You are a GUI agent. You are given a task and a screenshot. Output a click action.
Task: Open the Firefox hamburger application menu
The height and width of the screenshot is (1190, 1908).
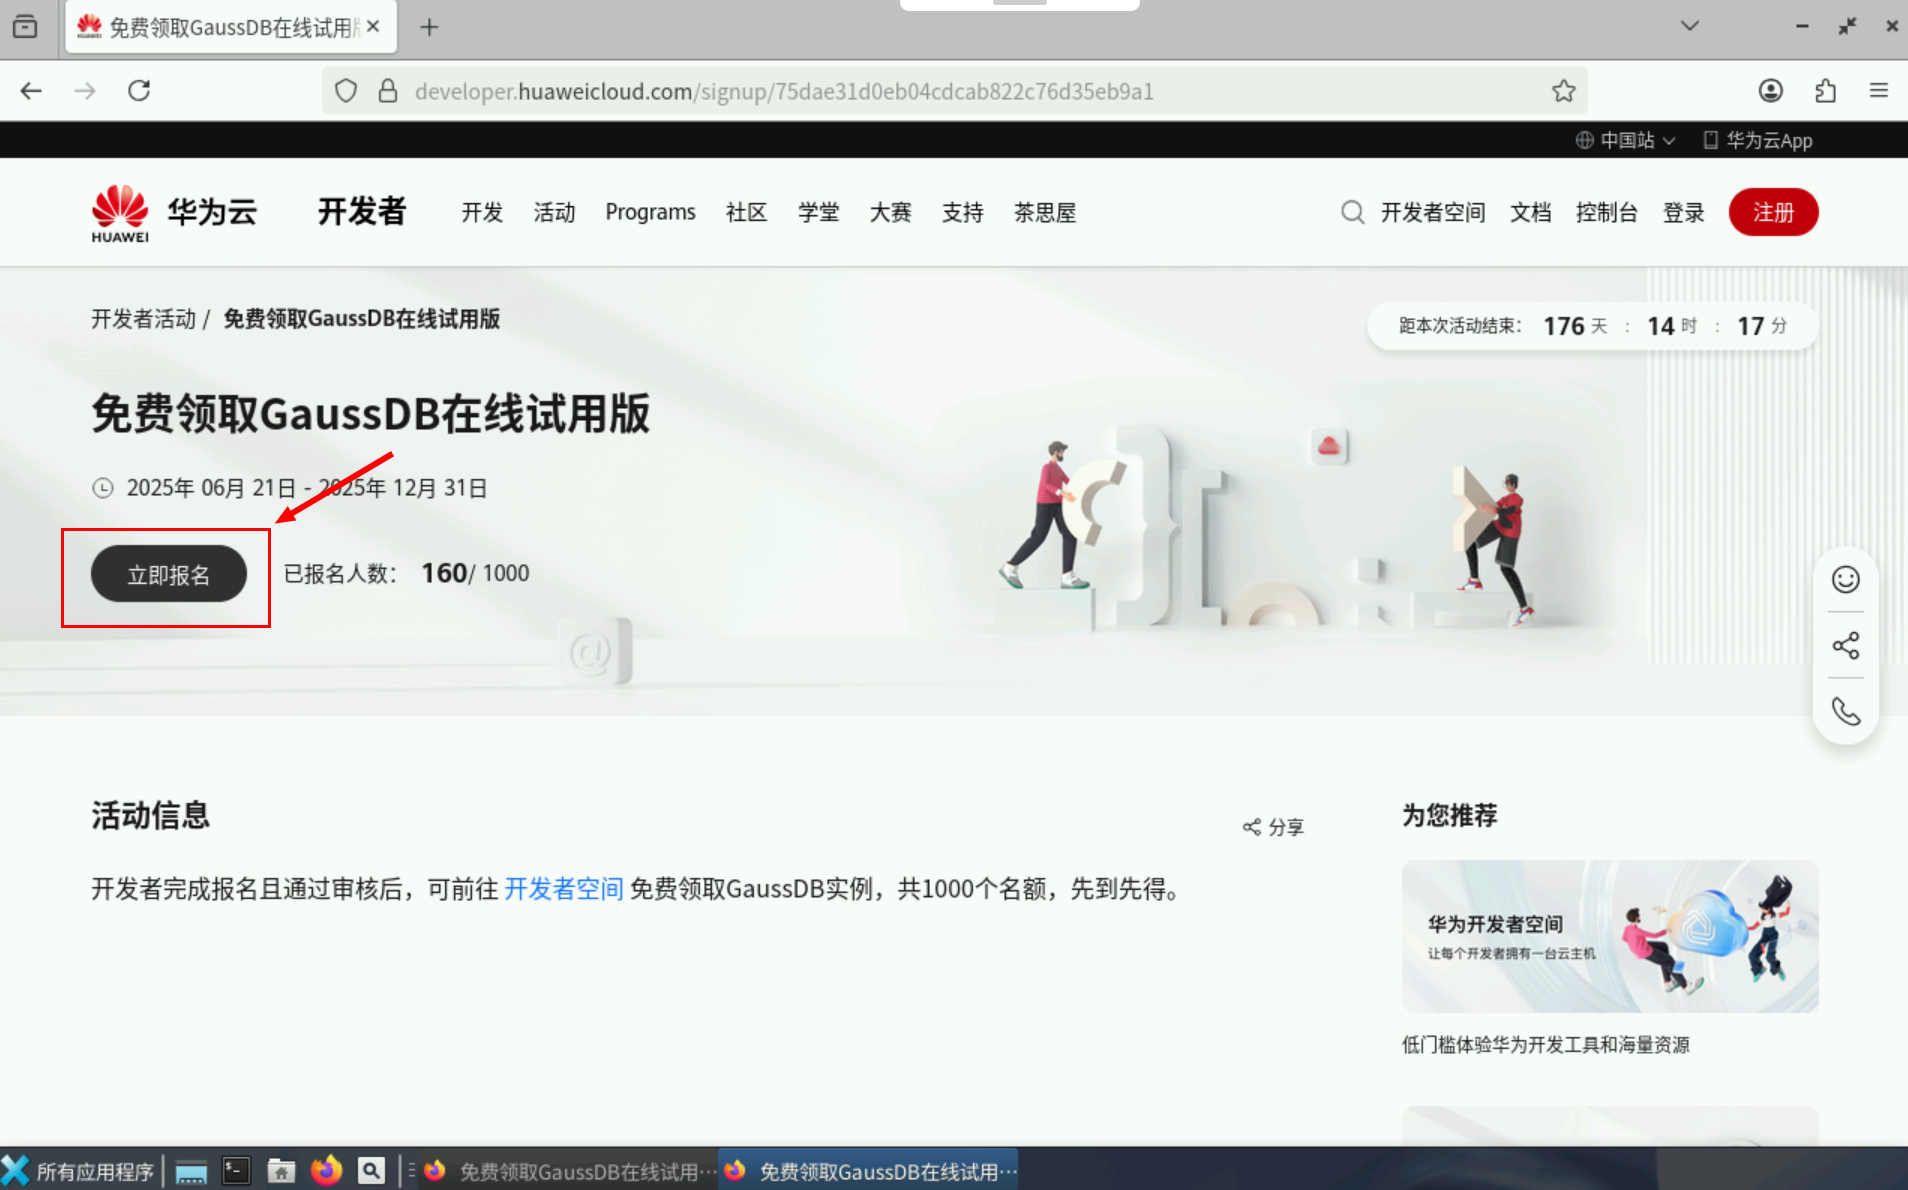[1879, 91]
